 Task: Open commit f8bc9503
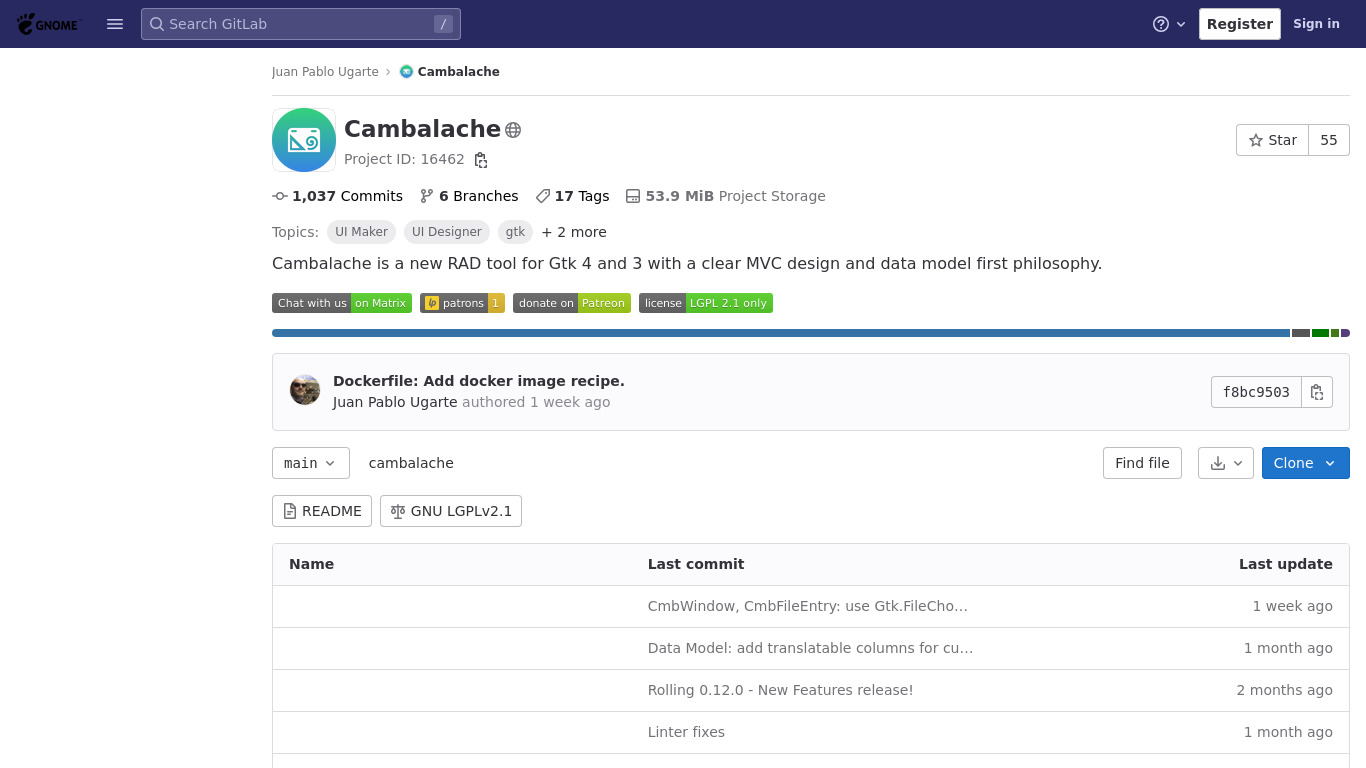pyautogui.click(x=1256, y=392)
